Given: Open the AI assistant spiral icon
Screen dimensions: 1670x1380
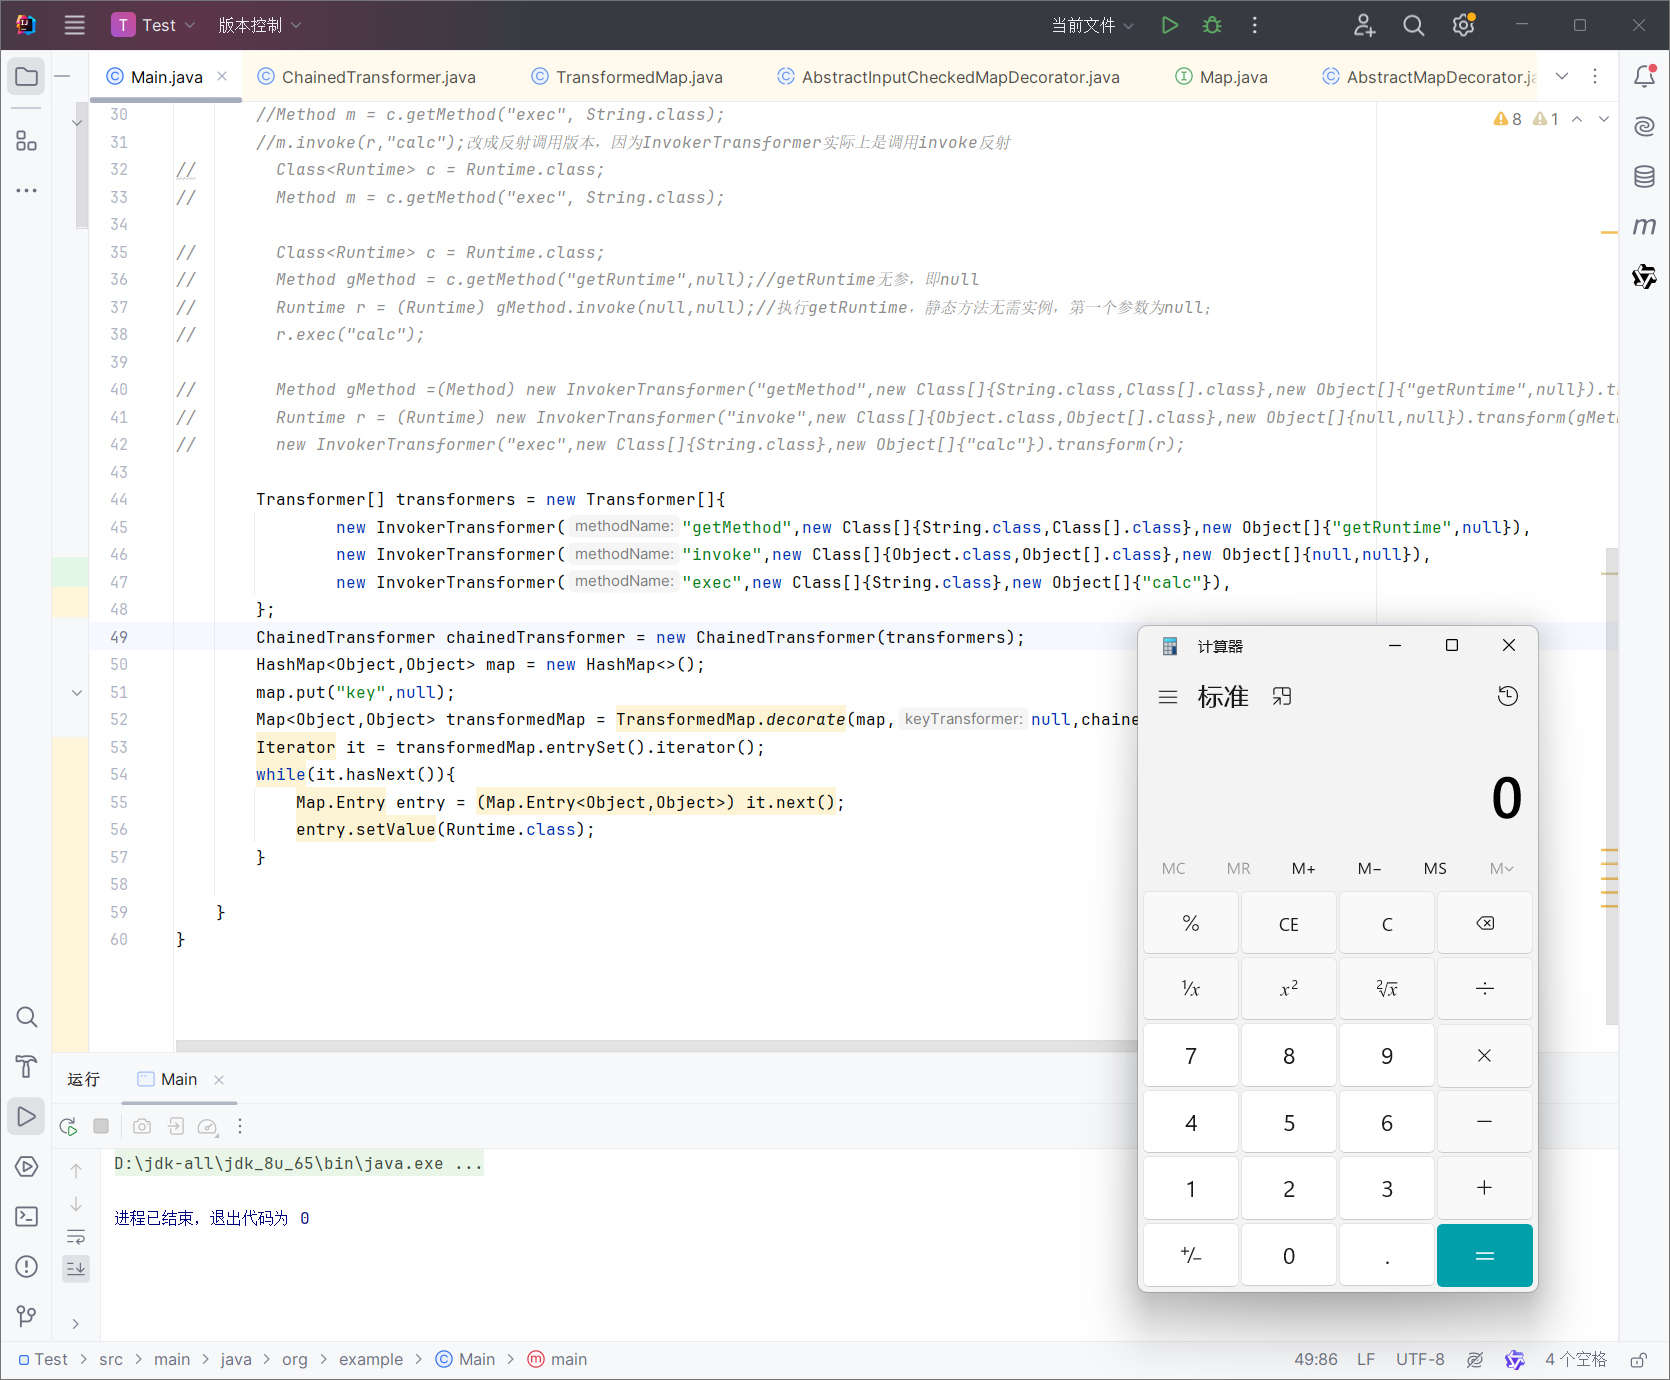Looking at the screenshot, I should click(x=1644, y=126).
